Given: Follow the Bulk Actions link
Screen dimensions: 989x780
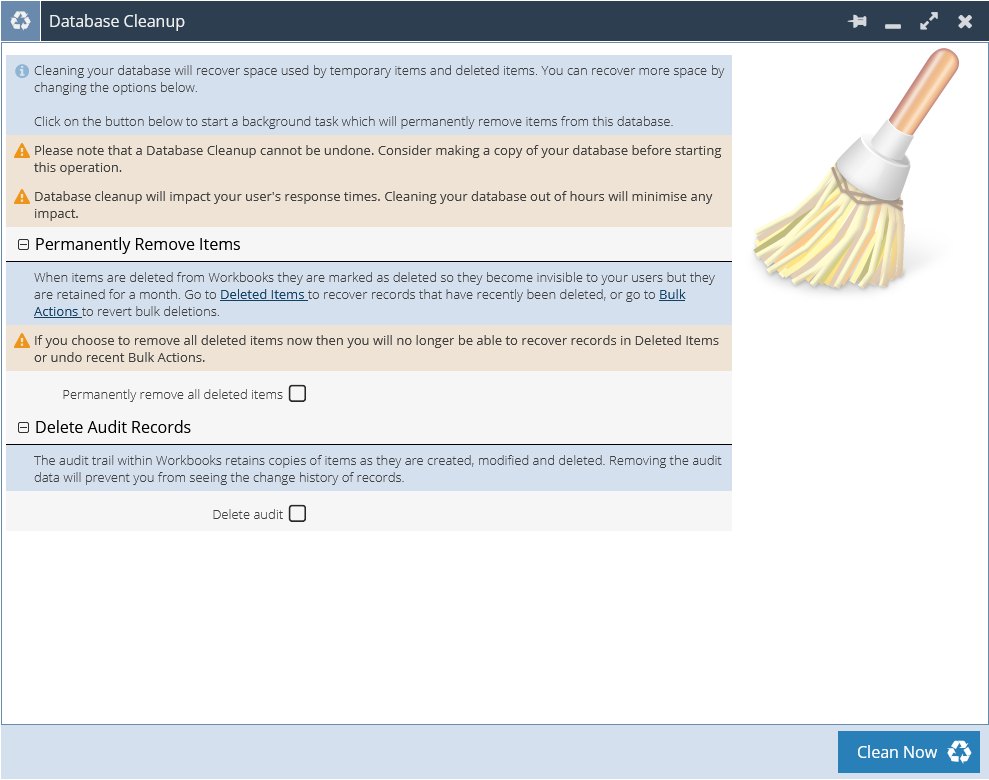Looking at the screenshot, I should 672,294.
